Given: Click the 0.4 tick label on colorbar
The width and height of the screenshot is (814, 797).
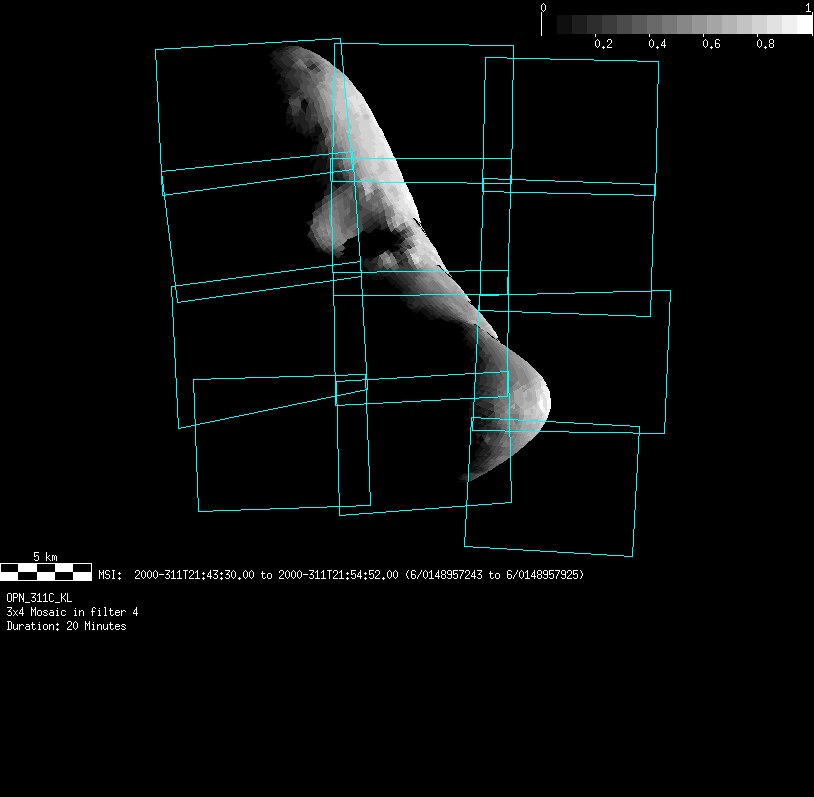Looking at the screenshot, I should point(657,45).
